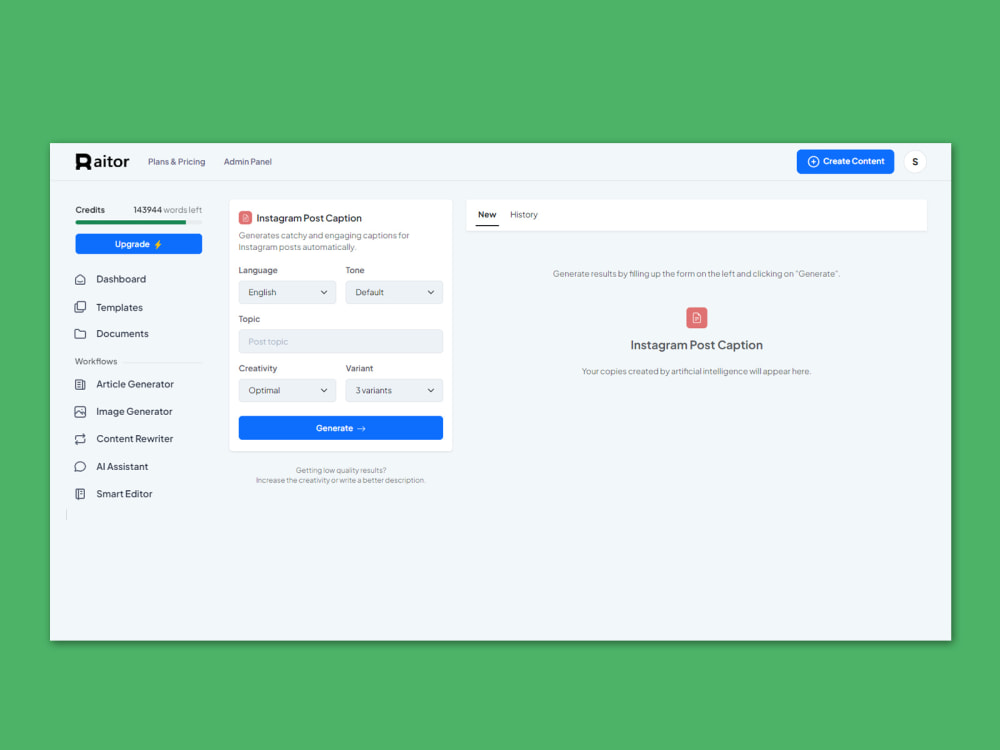Screen dimensions: 1000x750
Task: Click the lightning bolt on Upgrade
Action: [x=158, y=244]
